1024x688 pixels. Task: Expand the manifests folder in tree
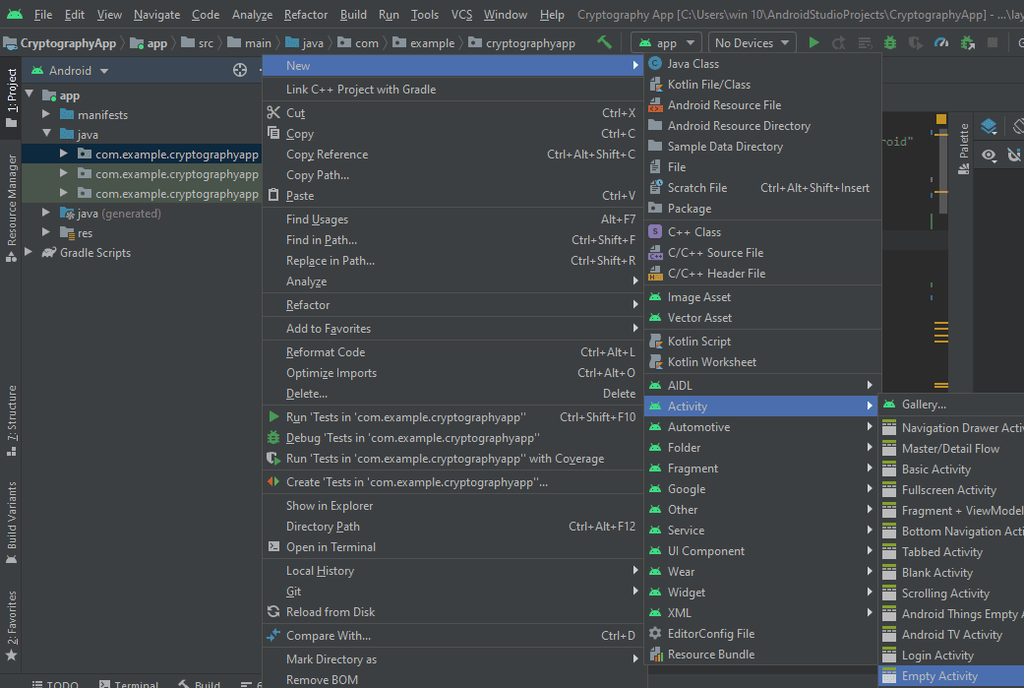pyautogui.click(x=46, y=115)
